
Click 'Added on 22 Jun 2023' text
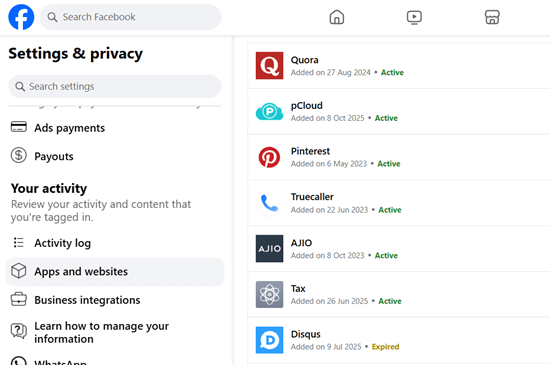(329, 210)
